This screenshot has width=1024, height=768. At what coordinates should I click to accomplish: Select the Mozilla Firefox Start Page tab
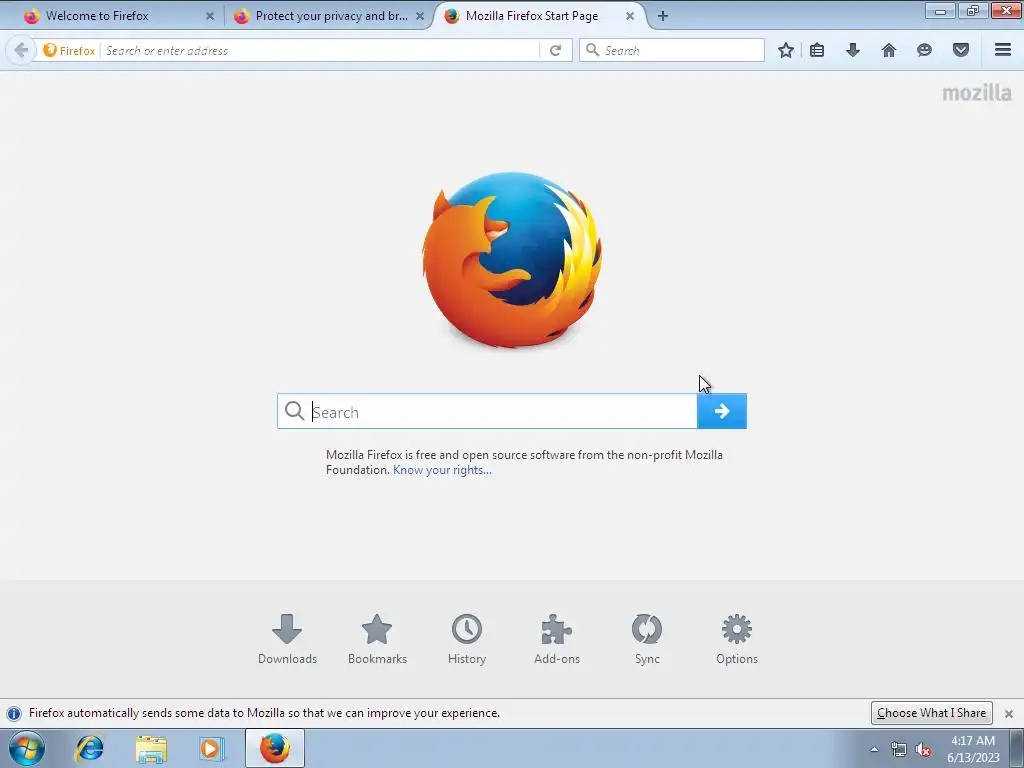(x=532, y=16)
